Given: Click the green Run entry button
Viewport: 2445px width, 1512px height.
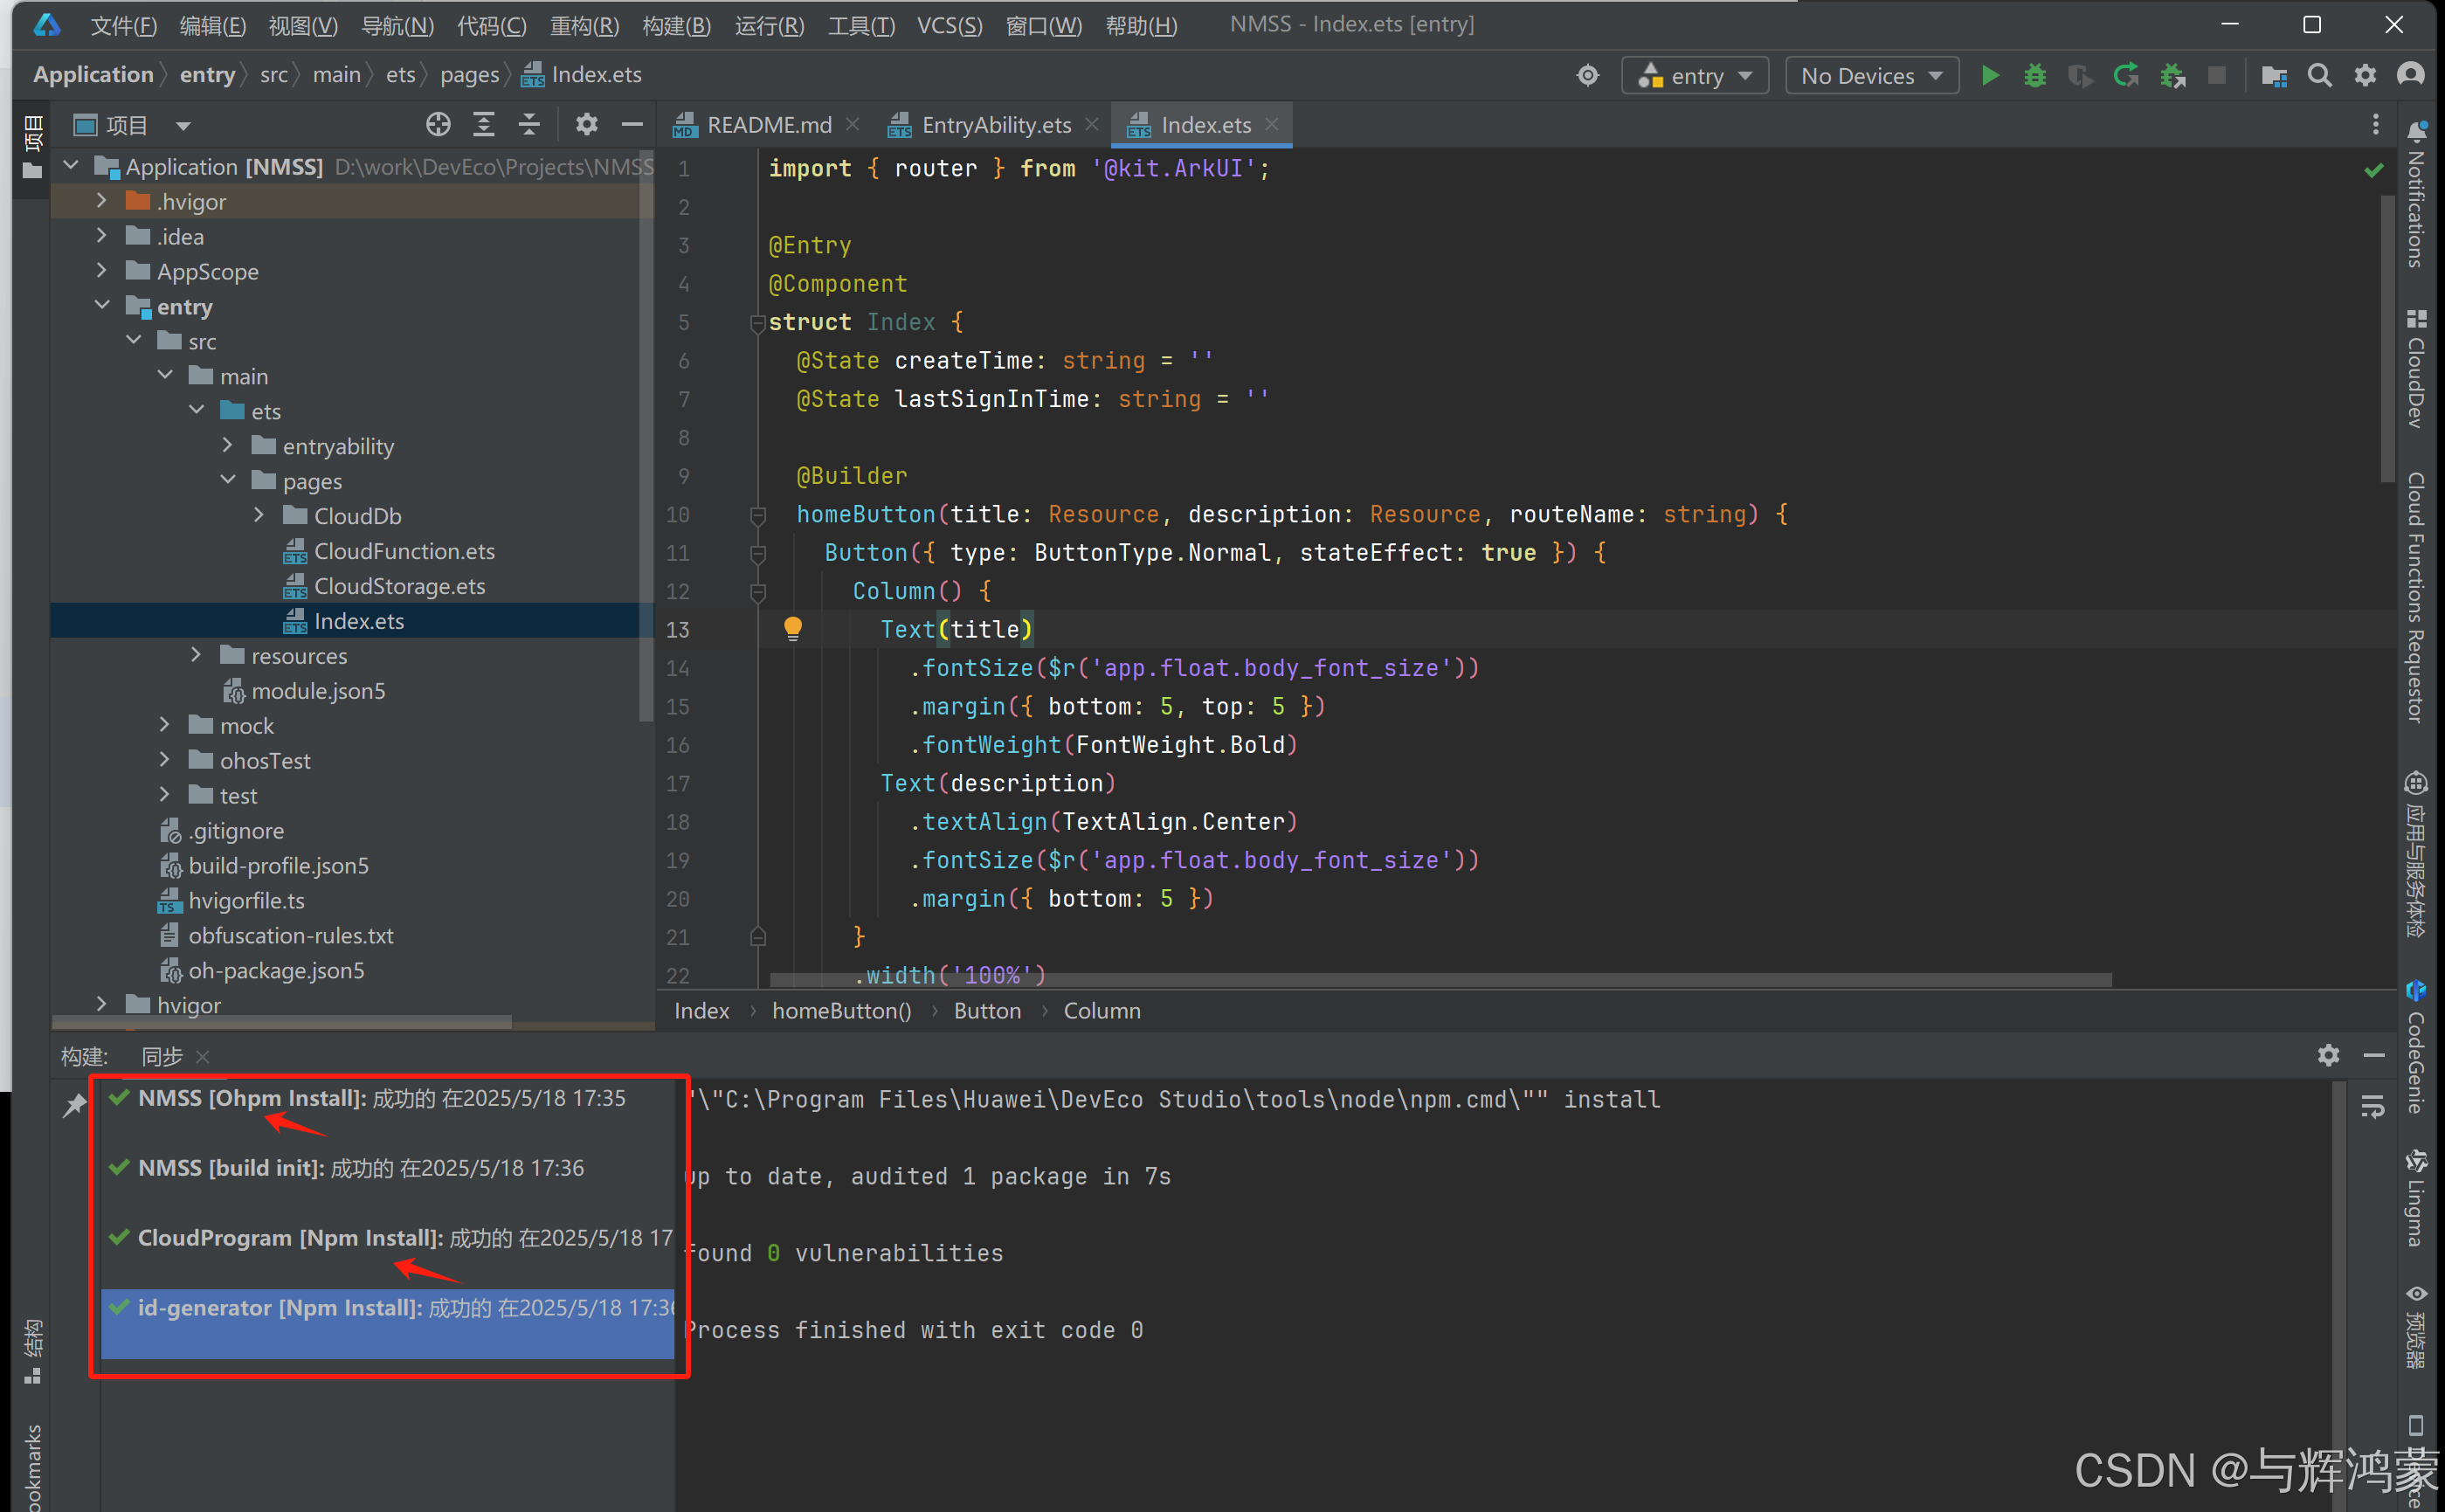Looking at the screenshot, I should click(x=1989, y=76).
